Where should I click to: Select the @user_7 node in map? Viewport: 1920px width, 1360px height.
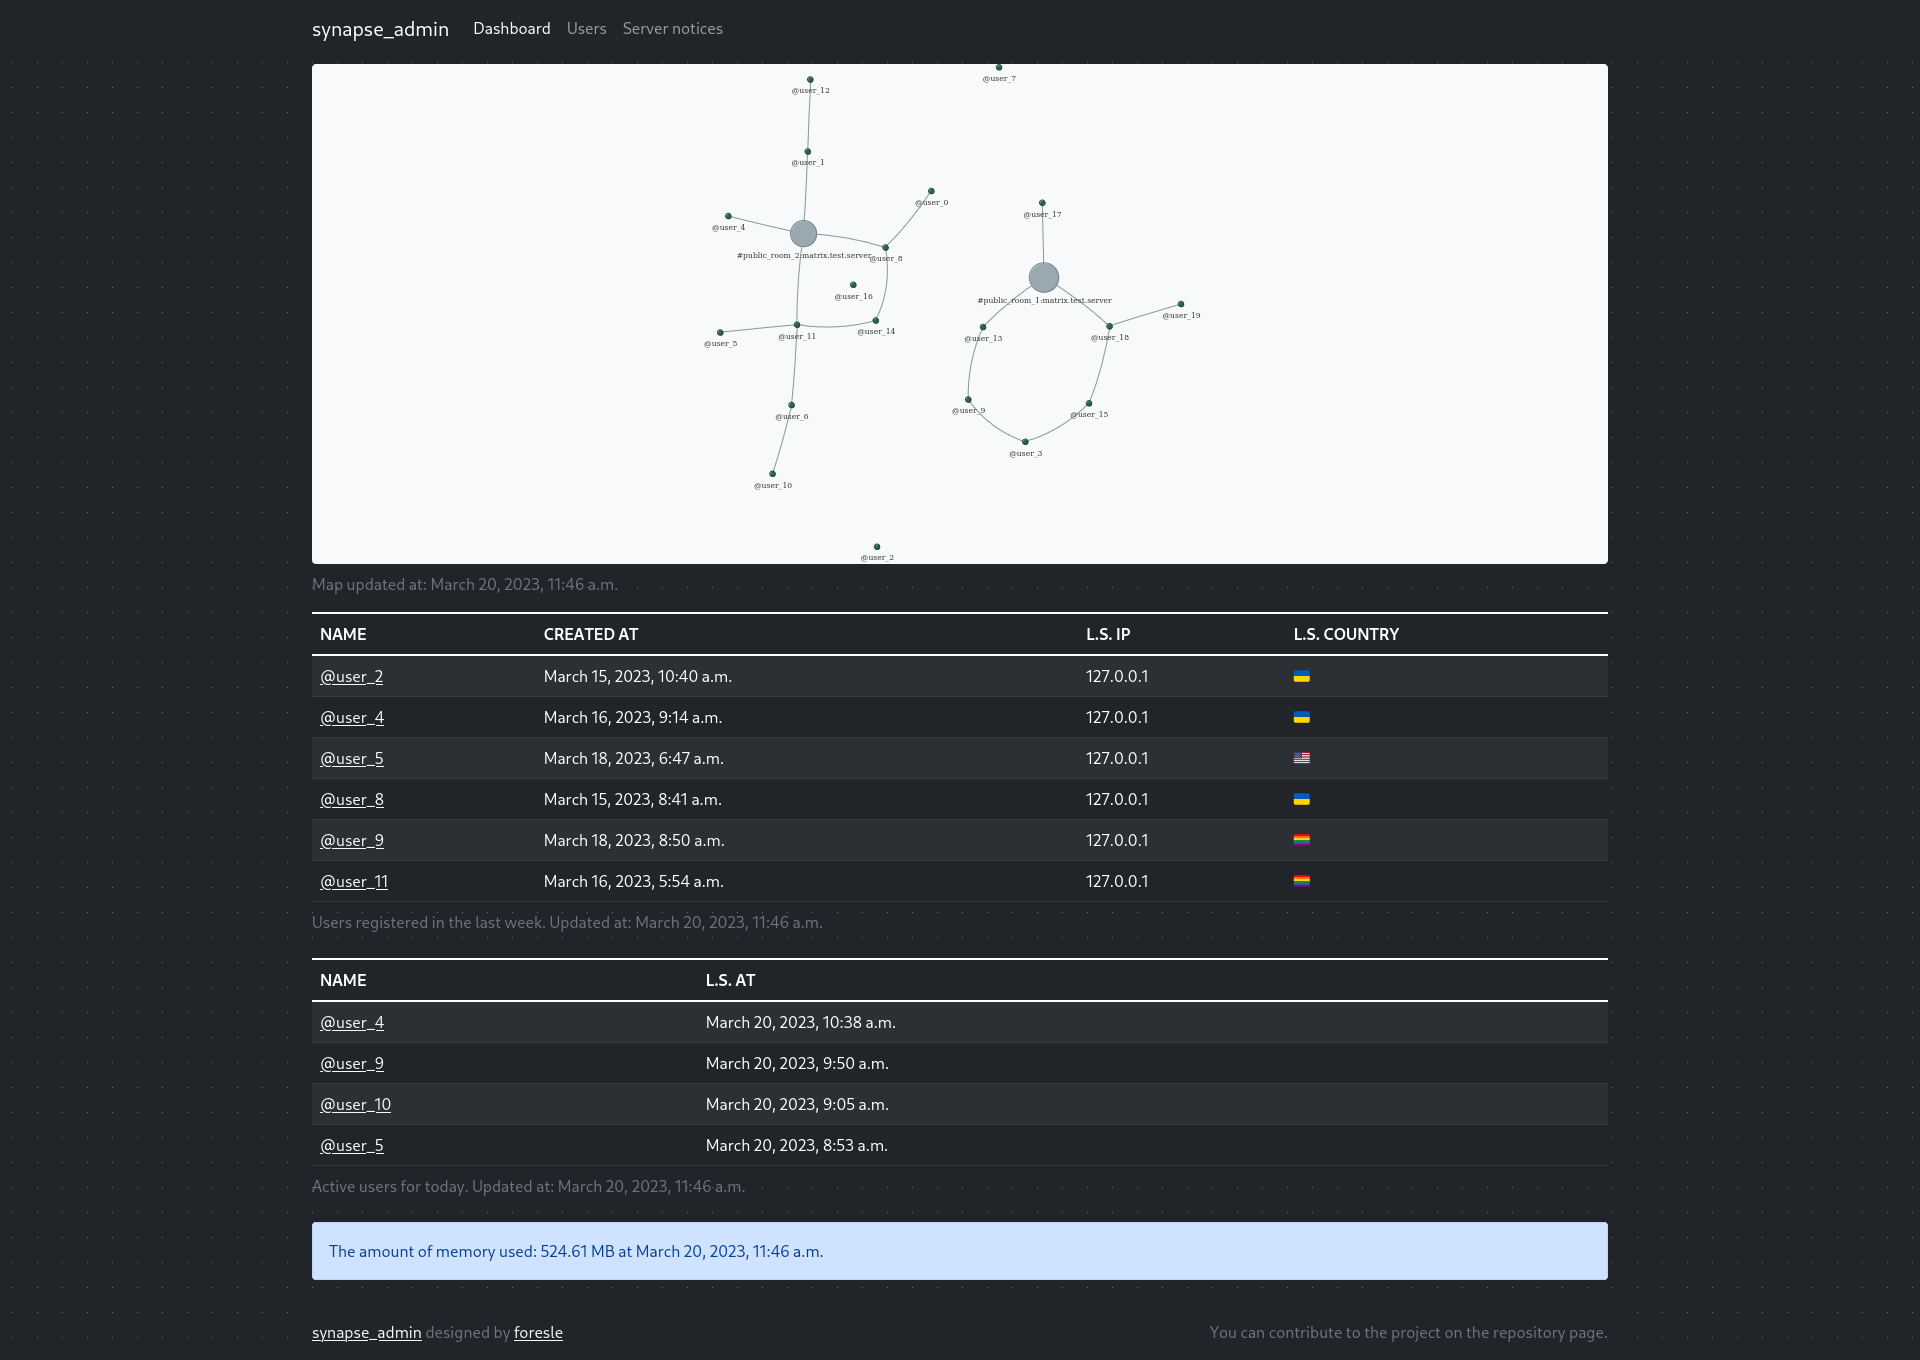(999, 68)
